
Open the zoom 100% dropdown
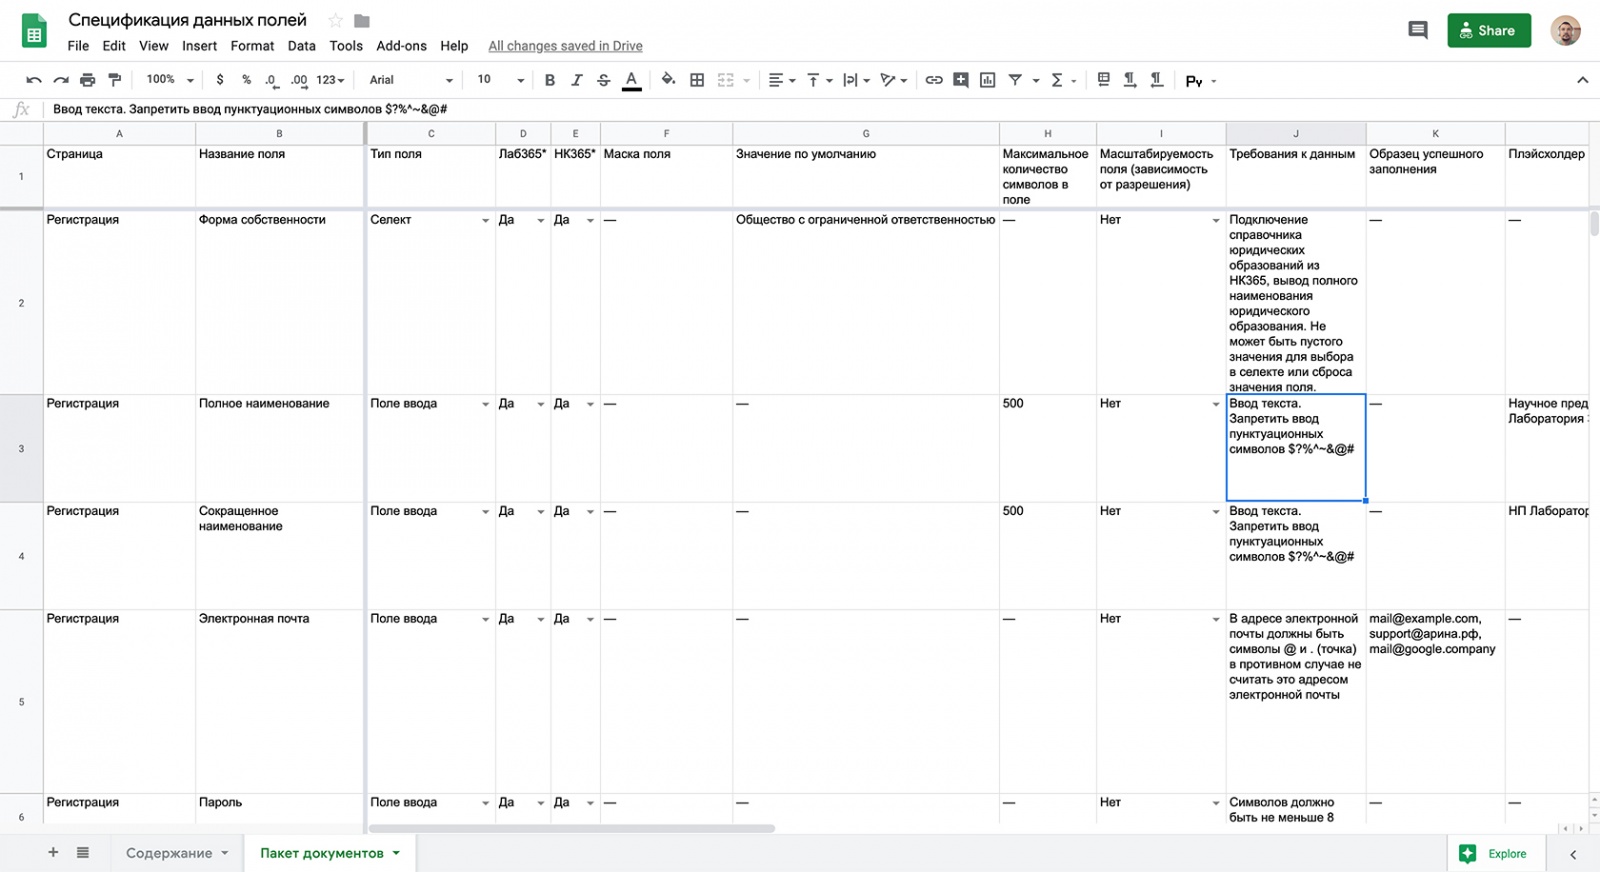170,80
